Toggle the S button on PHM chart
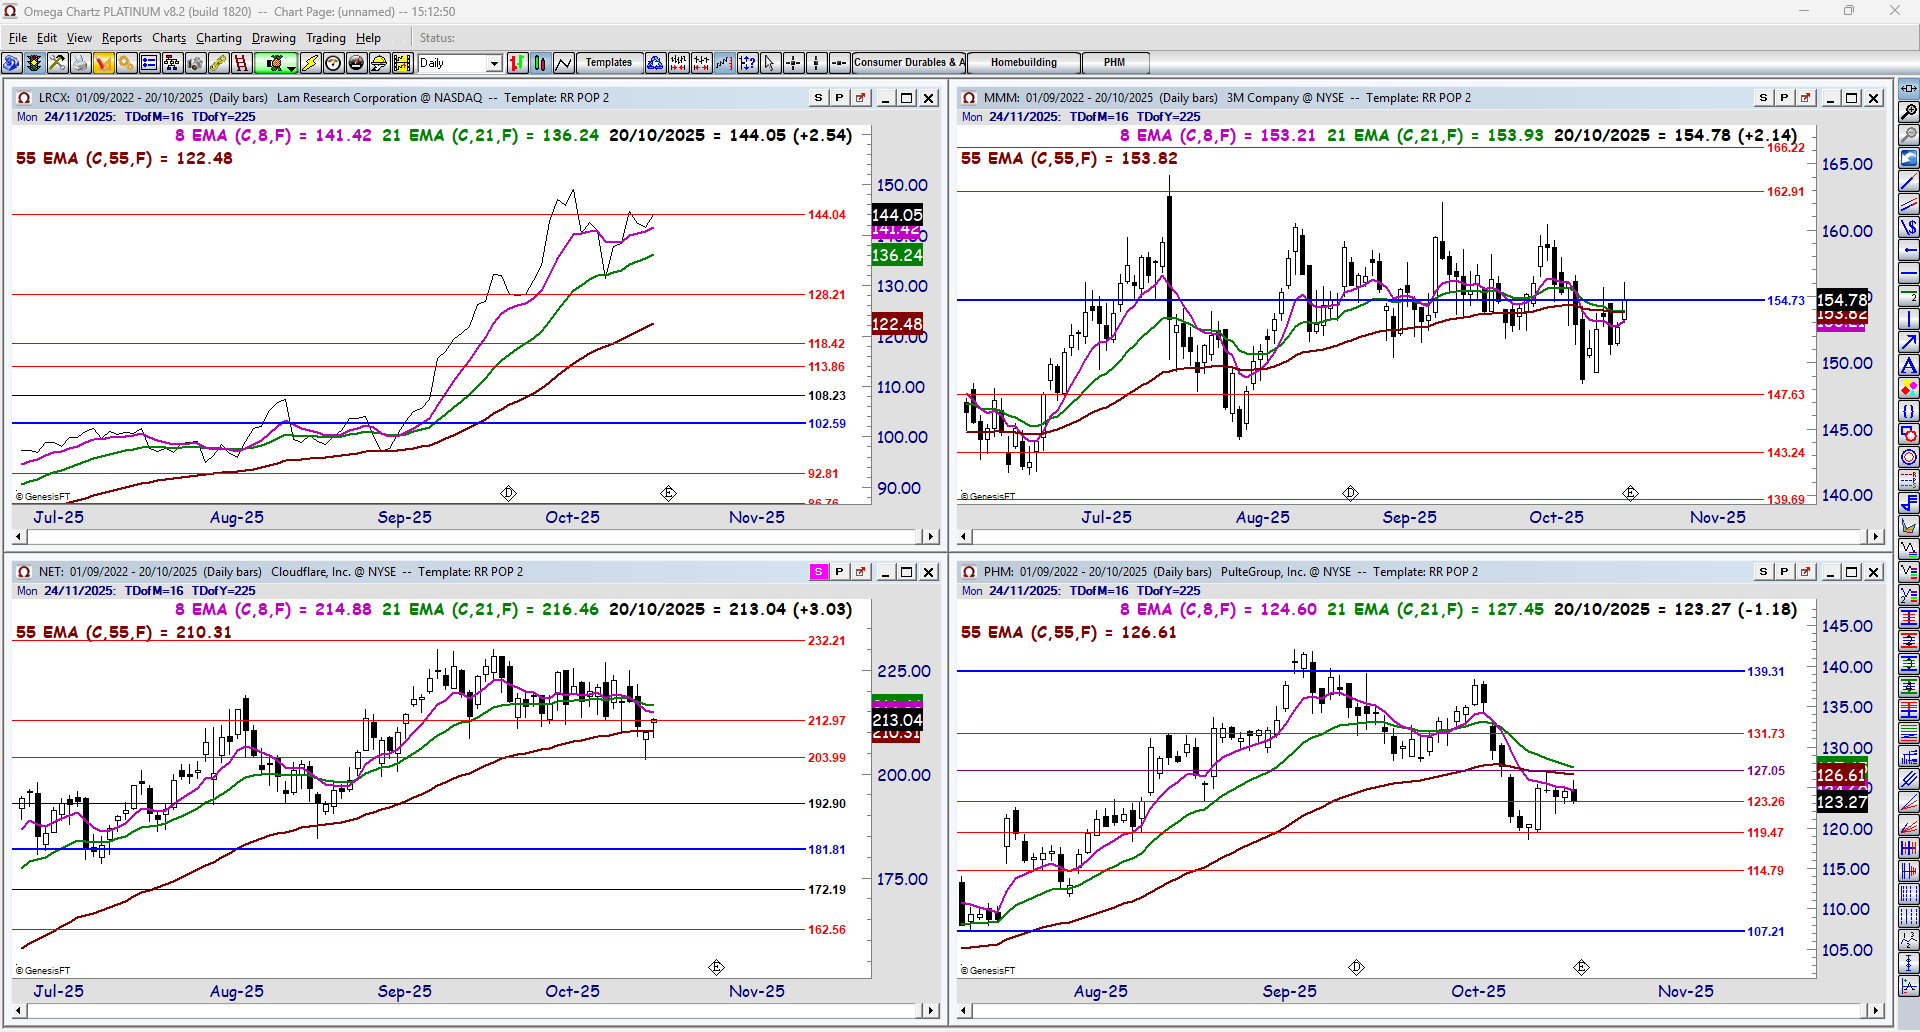This screenshot has height=1032, width=1920. click(x=1764, y=572)
